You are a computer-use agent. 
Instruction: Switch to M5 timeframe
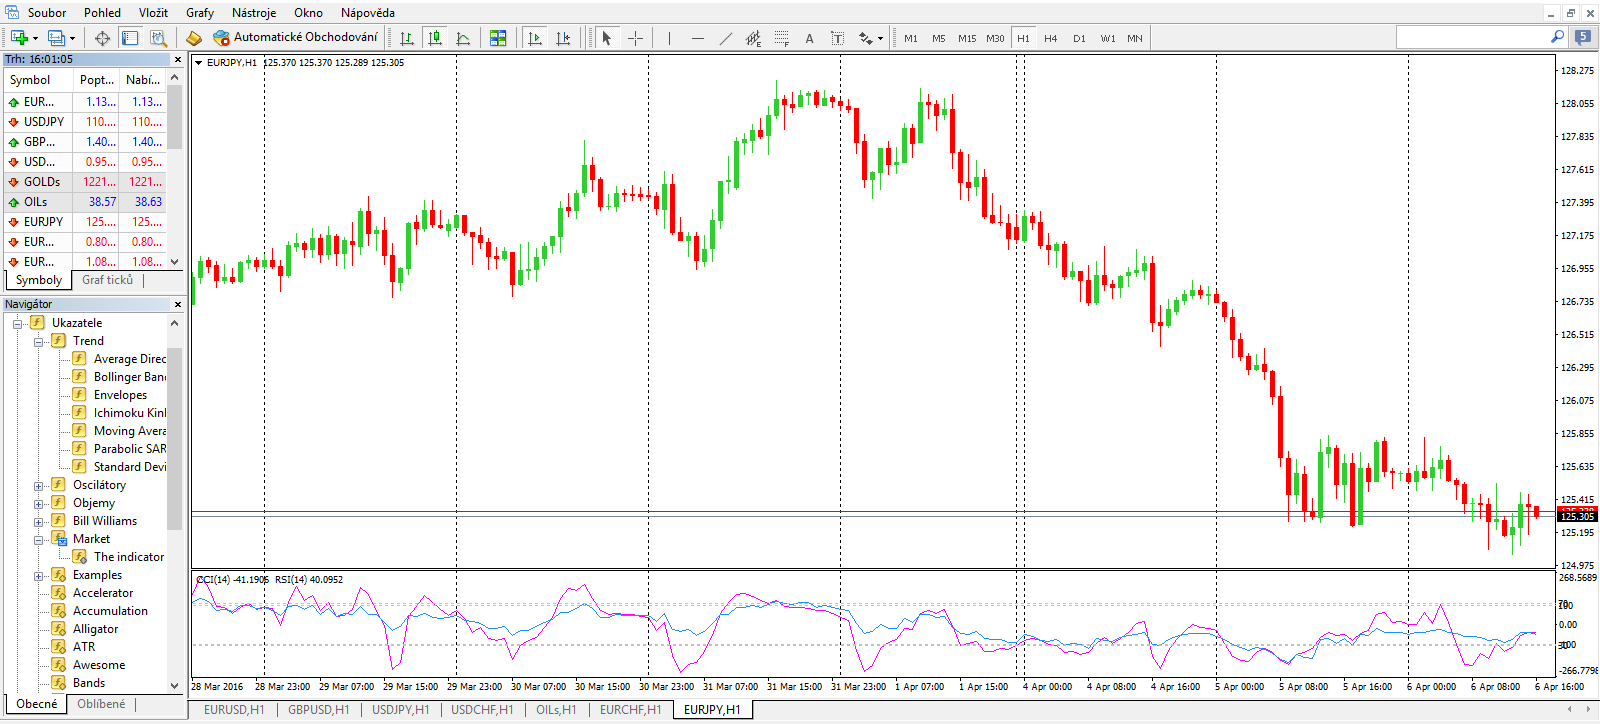[939, 38]
